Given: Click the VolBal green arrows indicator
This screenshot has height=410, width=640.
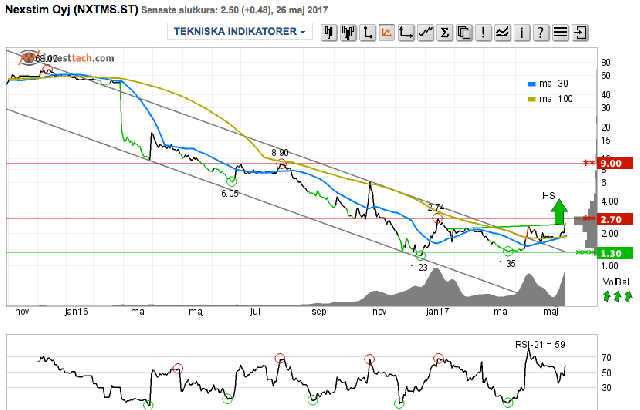Looking at the screenshot, I should [617, 296].
